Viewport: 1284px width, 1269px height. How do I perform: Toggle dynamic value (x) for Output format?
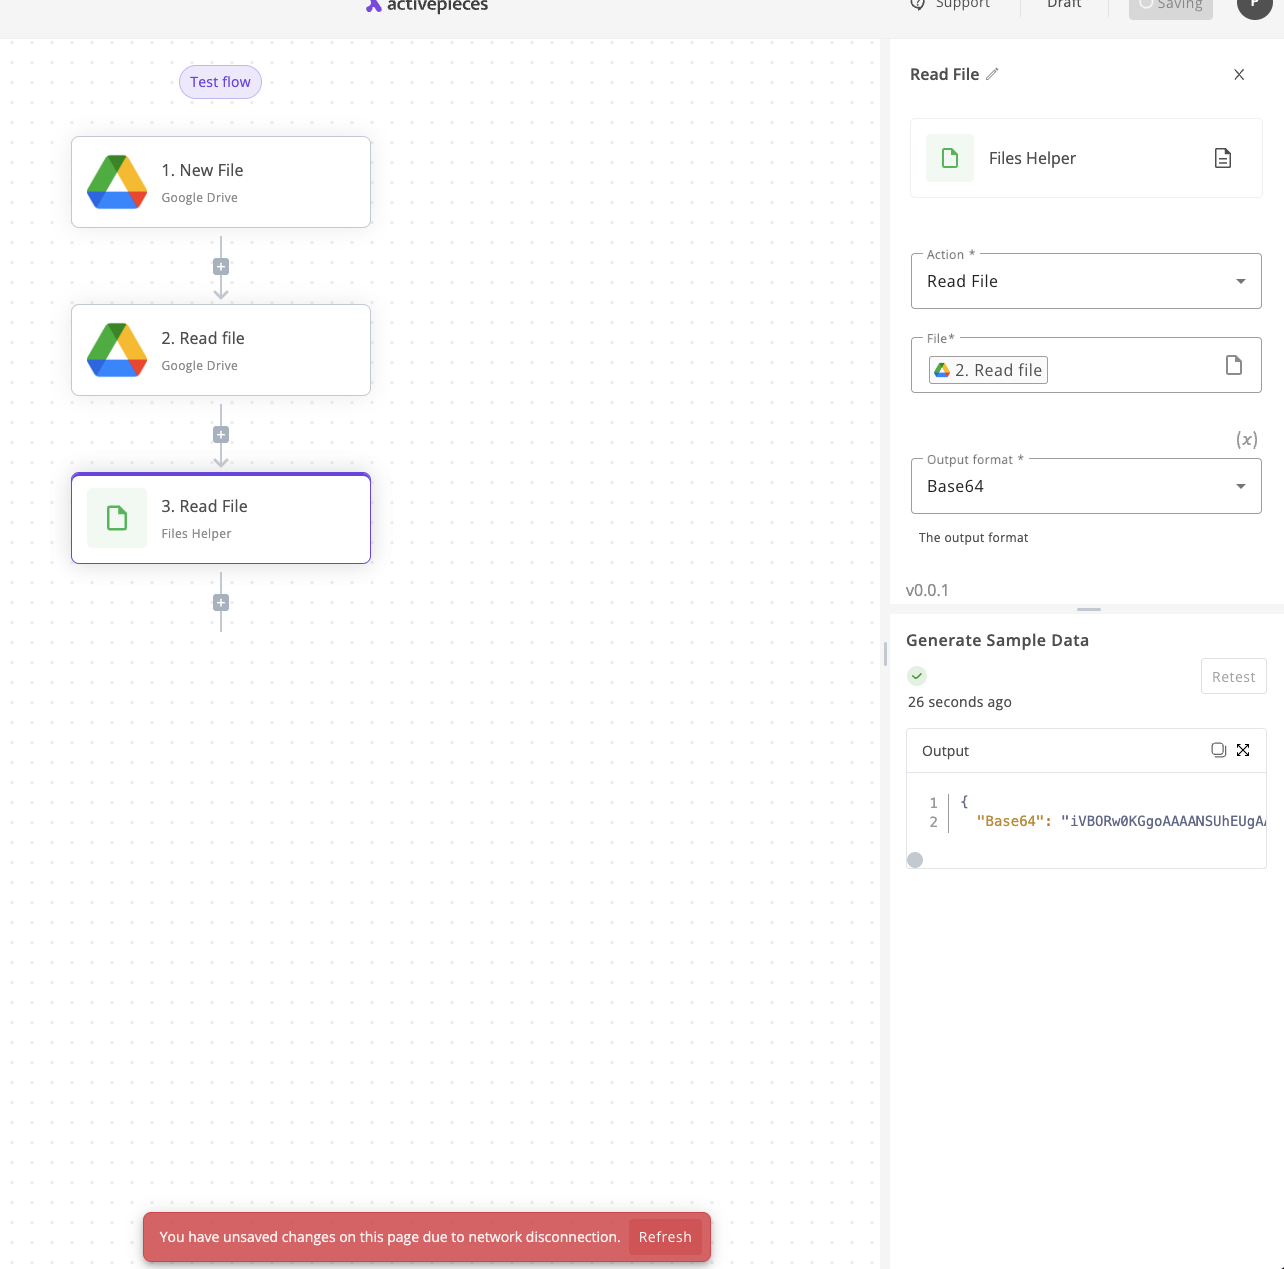point(1247,439)
